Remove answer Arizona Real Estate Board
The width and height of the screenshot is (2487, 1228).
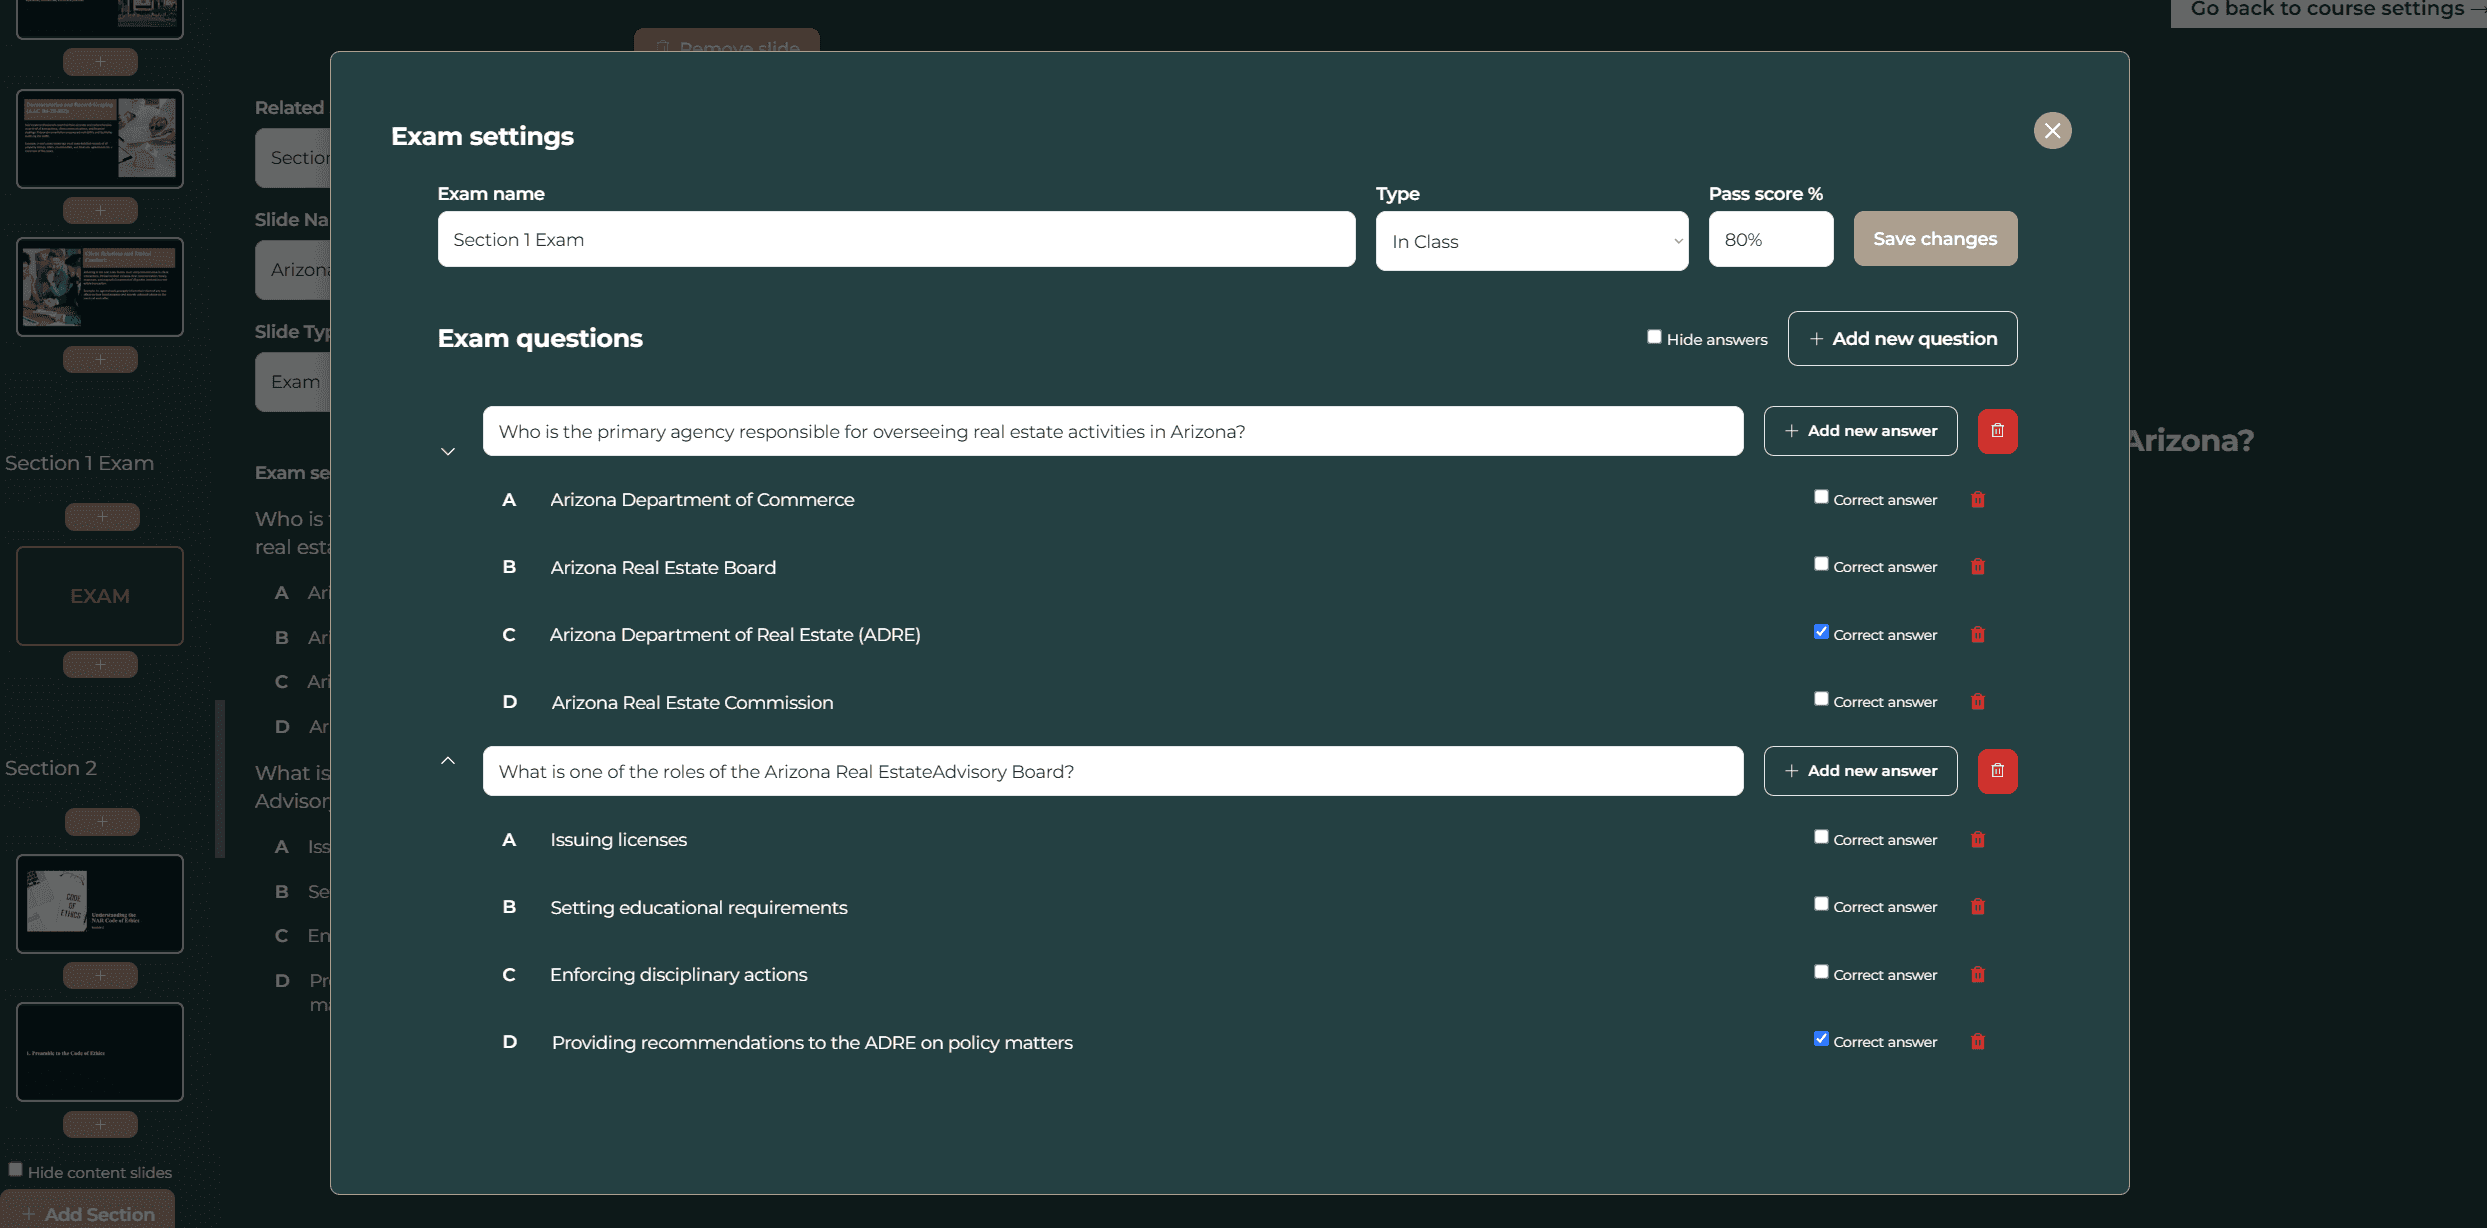(1977, 567)
